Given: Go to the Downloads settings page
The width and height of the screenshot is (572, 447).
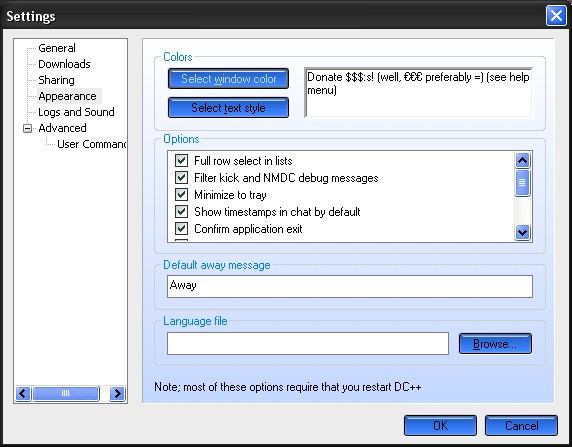Looking at the screenshot, I should pyautogui.click(x=64, y=64).
